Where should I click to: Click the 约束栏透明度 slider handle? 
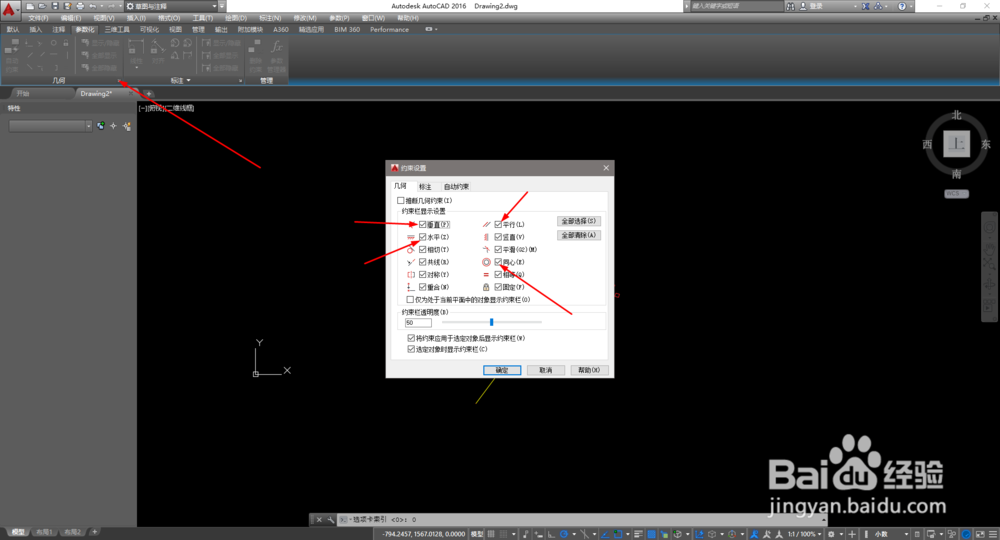click(491, 323)
